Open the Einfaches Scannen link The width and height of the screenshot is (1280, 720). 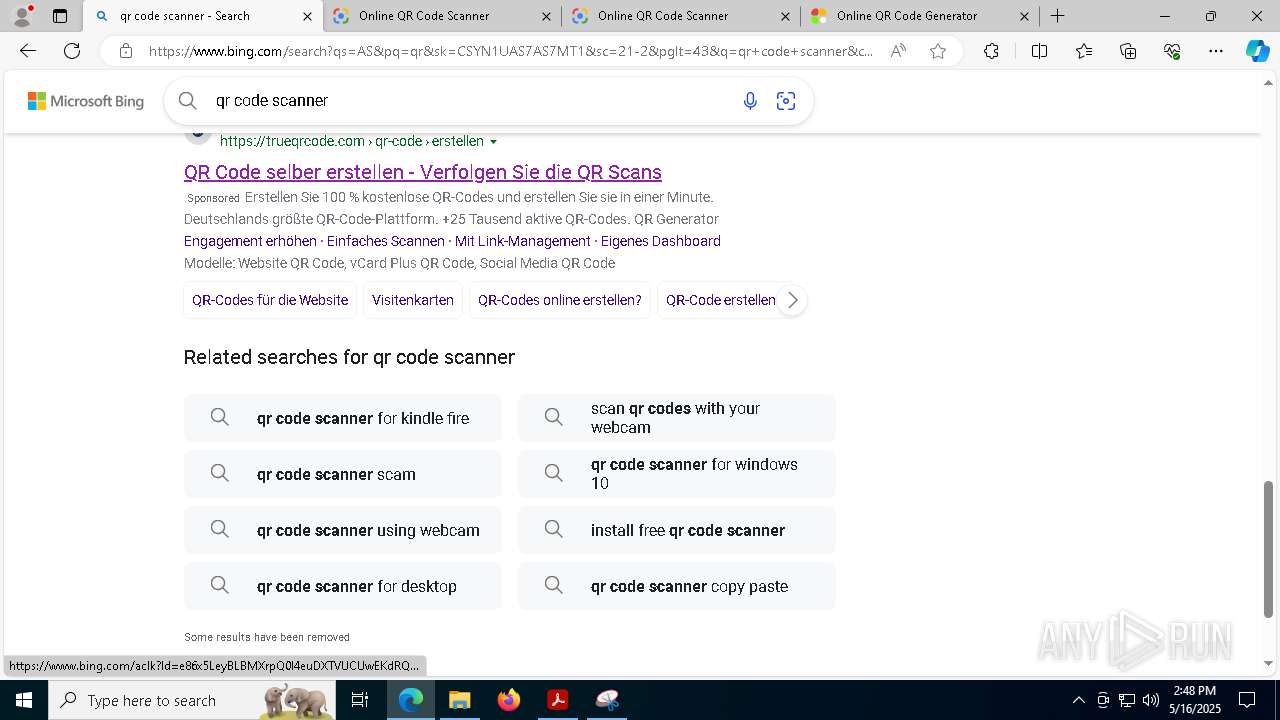pos(386,241)
